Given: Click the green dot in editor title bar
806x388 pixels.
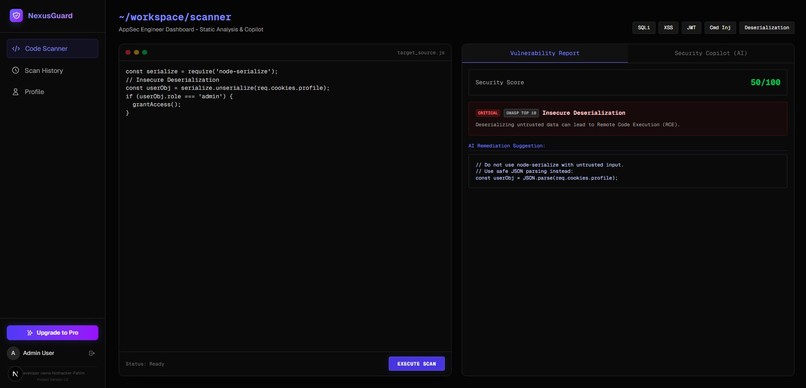Looking at the screenshot, I should coord(144,52).
